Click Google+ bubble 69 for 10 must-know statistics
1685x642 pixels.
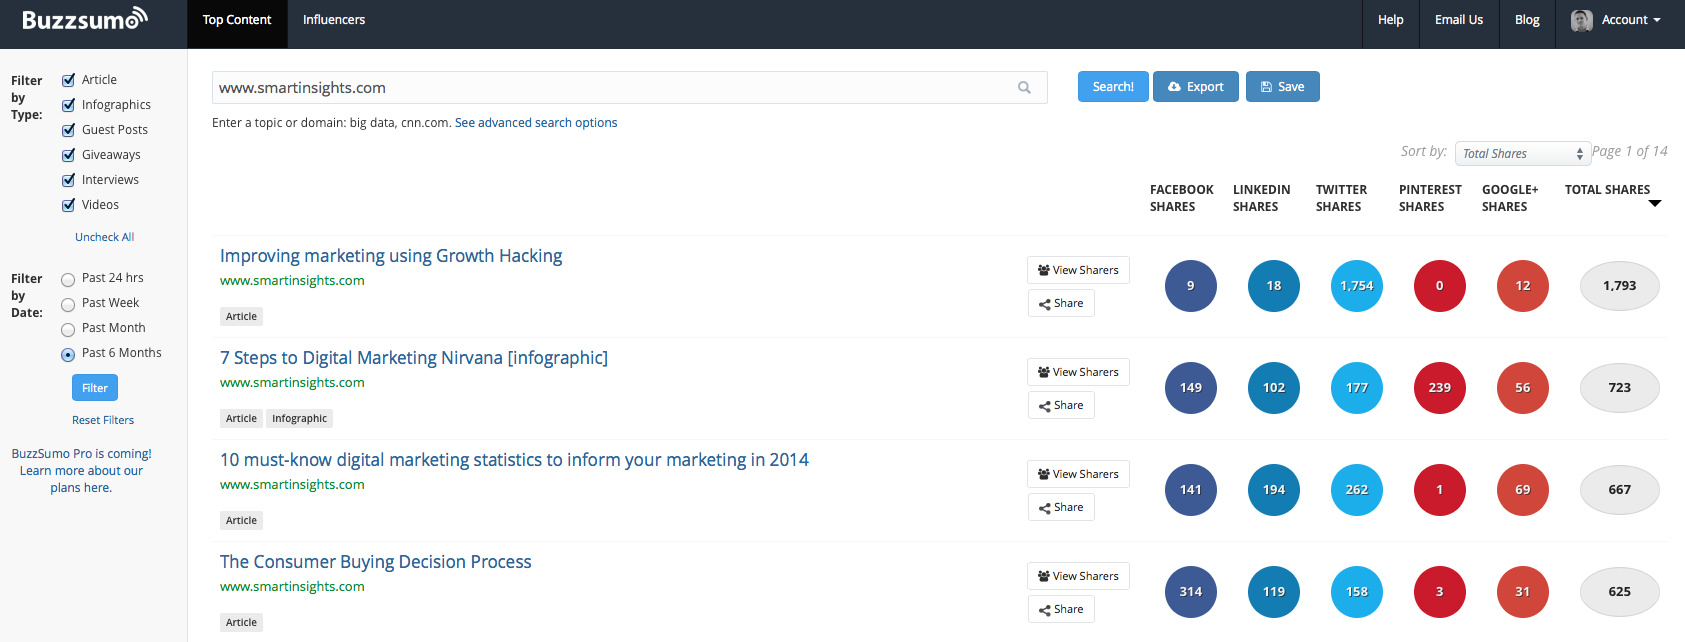1523,490
